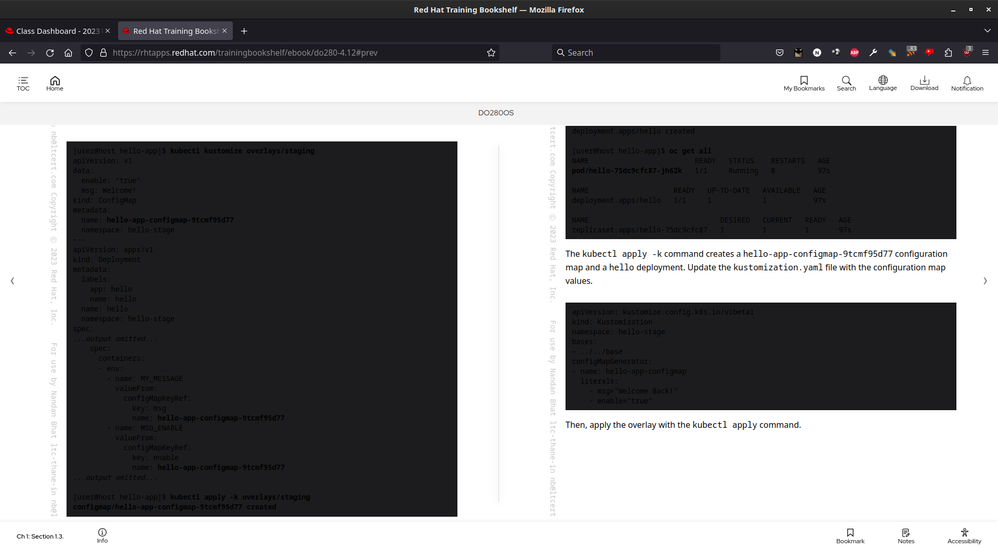Click the shield tracking protection icon
The height and width of the screenshot is (549, 998).
coord(89,53)
